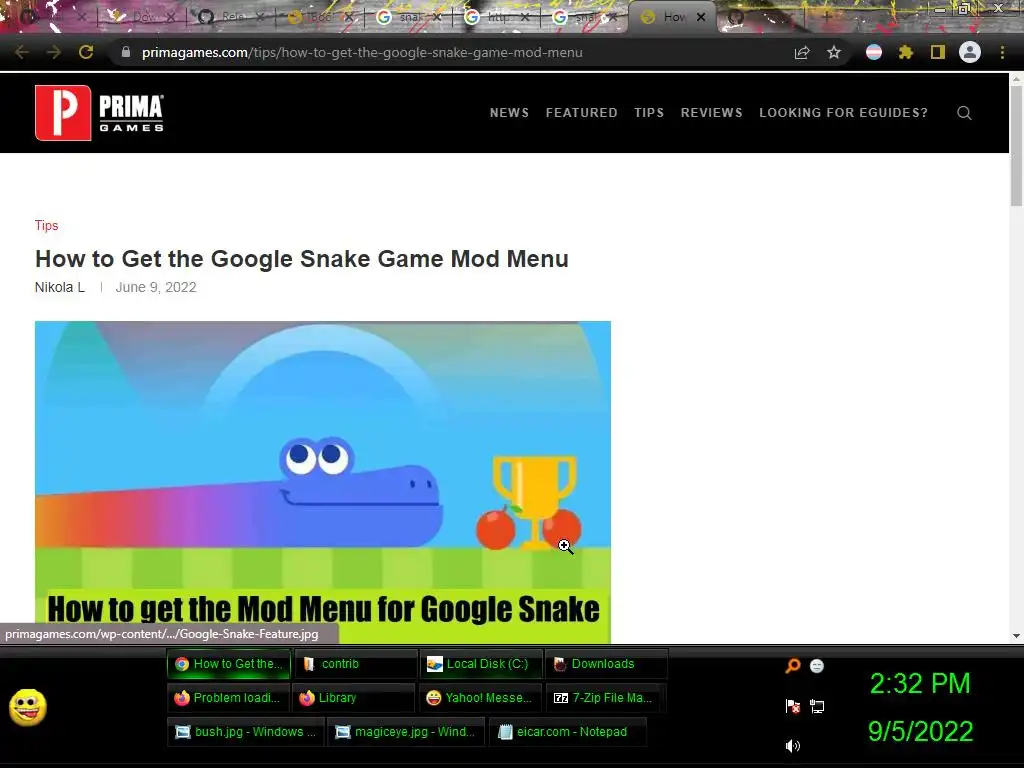The image size is (1024, 768).
Task: Go back to the previous page
Action: (22, 52)
